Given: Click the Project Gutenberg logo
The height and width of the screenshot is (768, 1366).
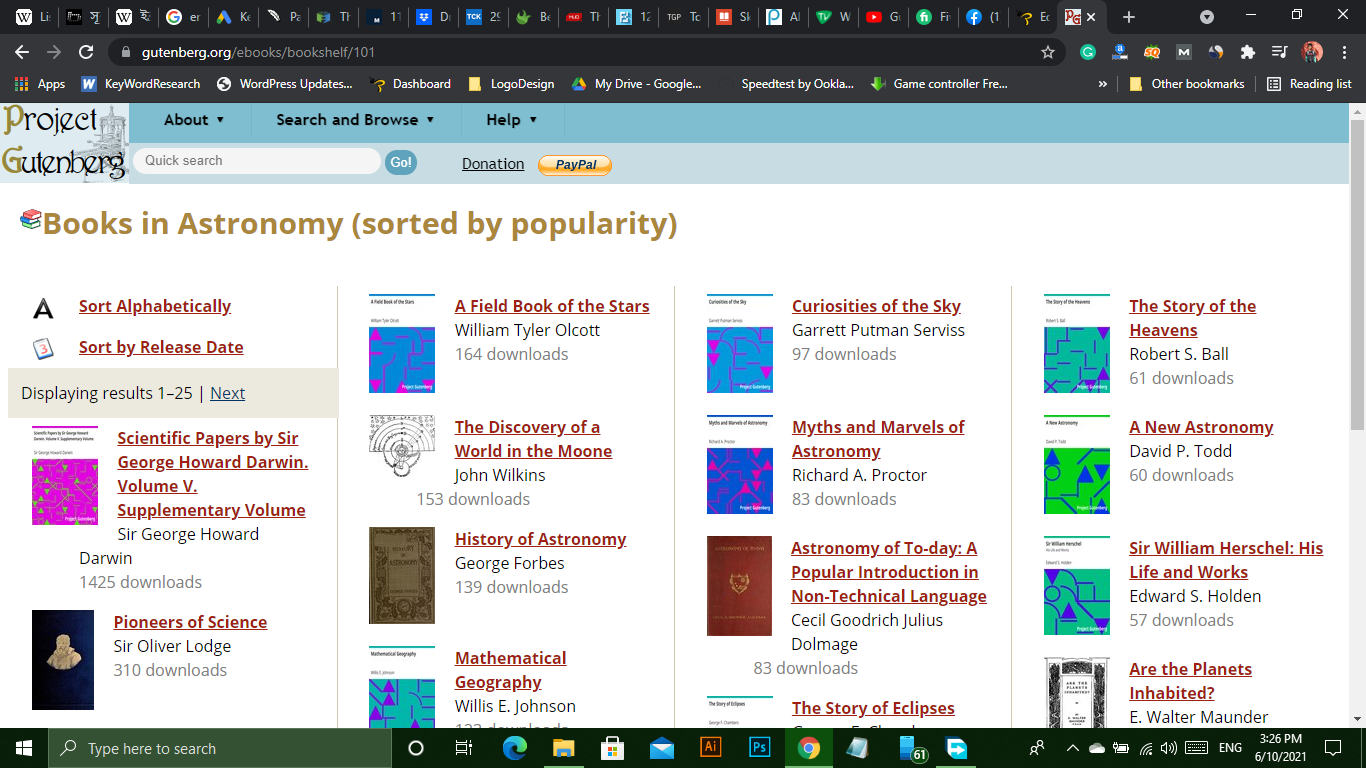Looking at the screenshot, I should [x=65, y=143].
